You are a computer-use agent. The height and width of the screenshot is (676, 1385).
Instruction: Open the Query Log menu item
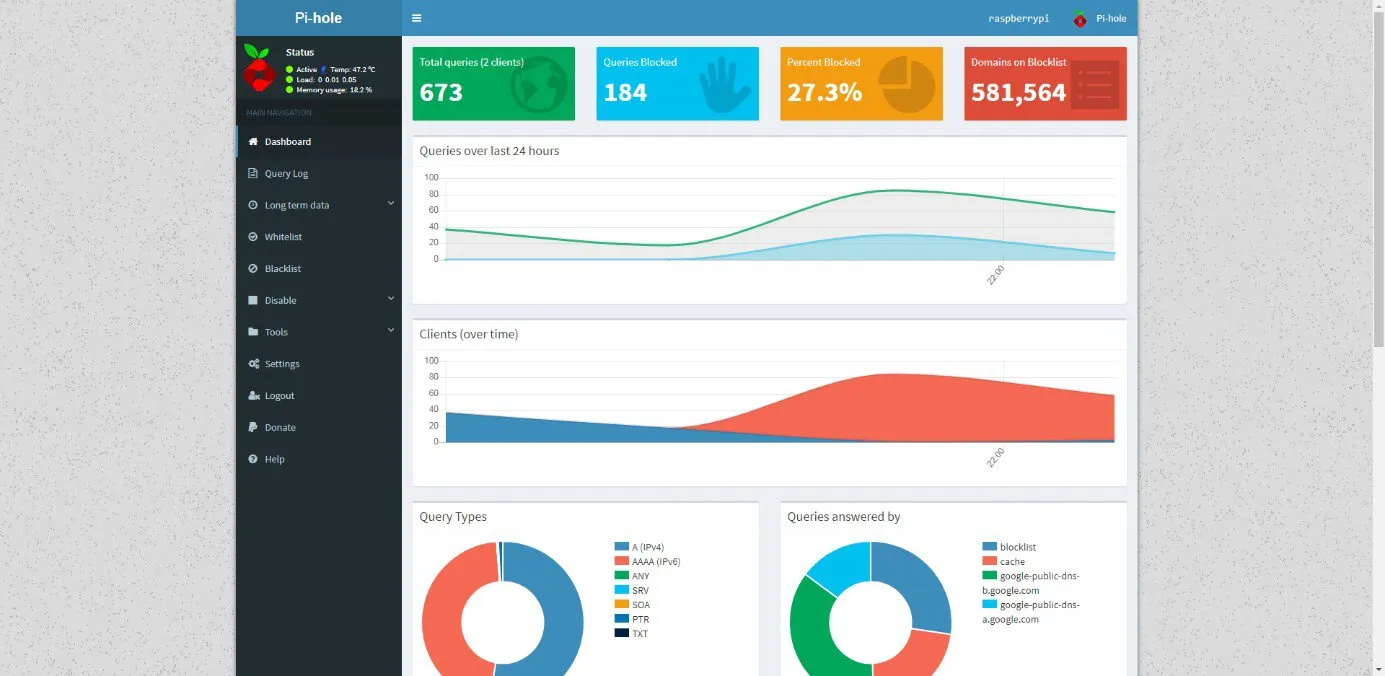[x=319, y=173]
